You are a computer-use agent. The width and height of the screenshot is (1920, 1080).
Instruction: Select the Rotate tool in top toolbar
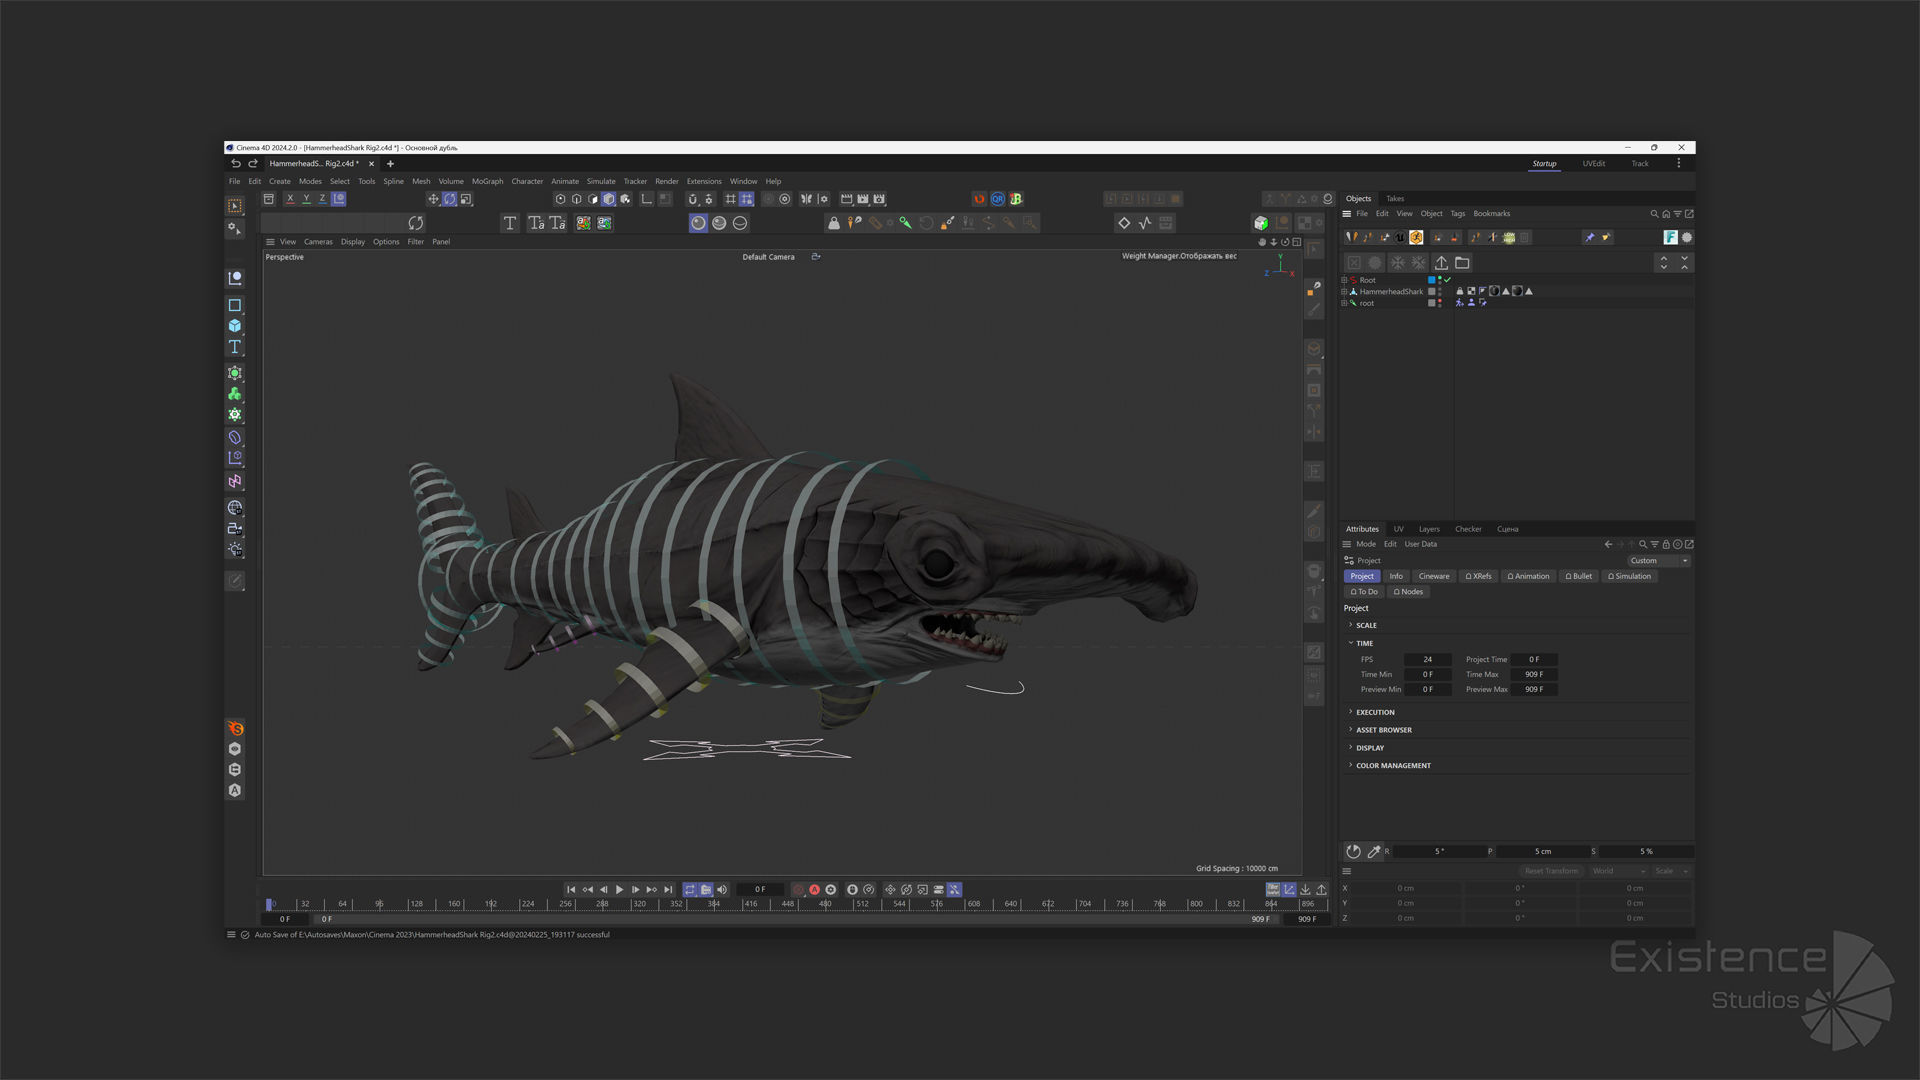(x=450, y=199)
